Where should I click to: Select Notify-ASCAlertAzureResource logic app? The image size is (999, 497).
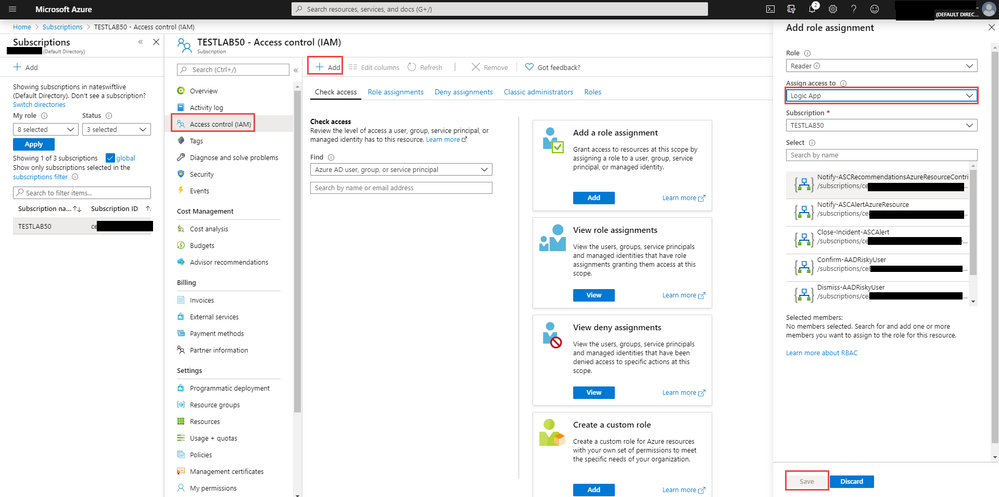[x=877, y=209]
